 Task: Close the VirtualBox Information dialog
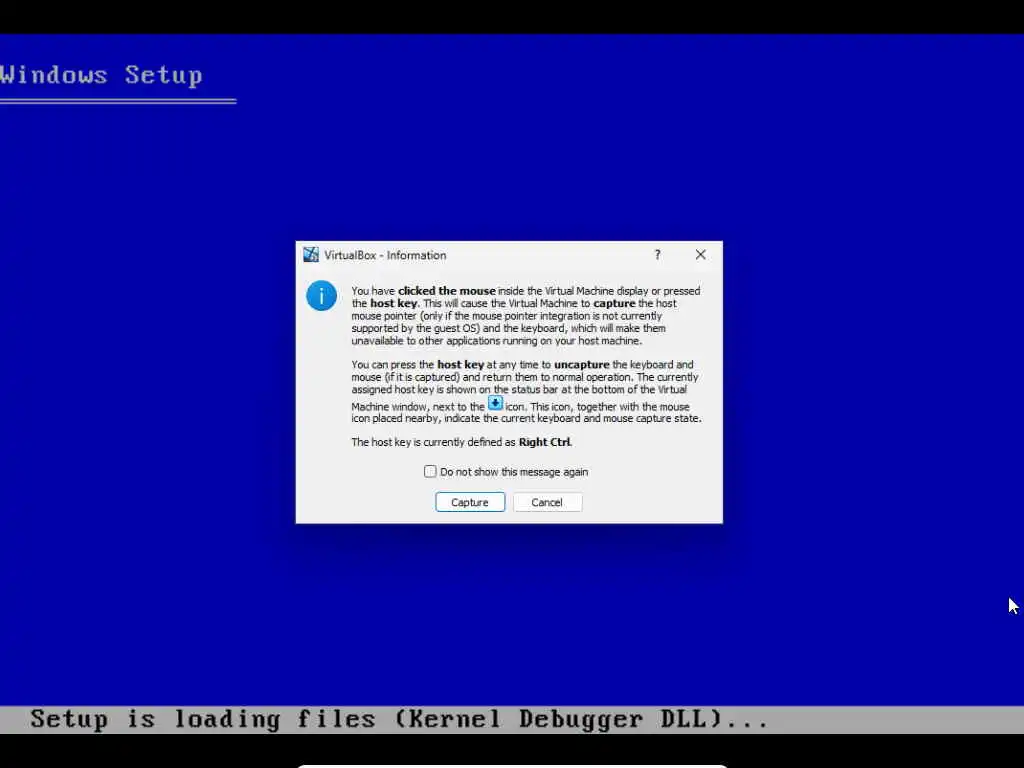pos(700,255)
